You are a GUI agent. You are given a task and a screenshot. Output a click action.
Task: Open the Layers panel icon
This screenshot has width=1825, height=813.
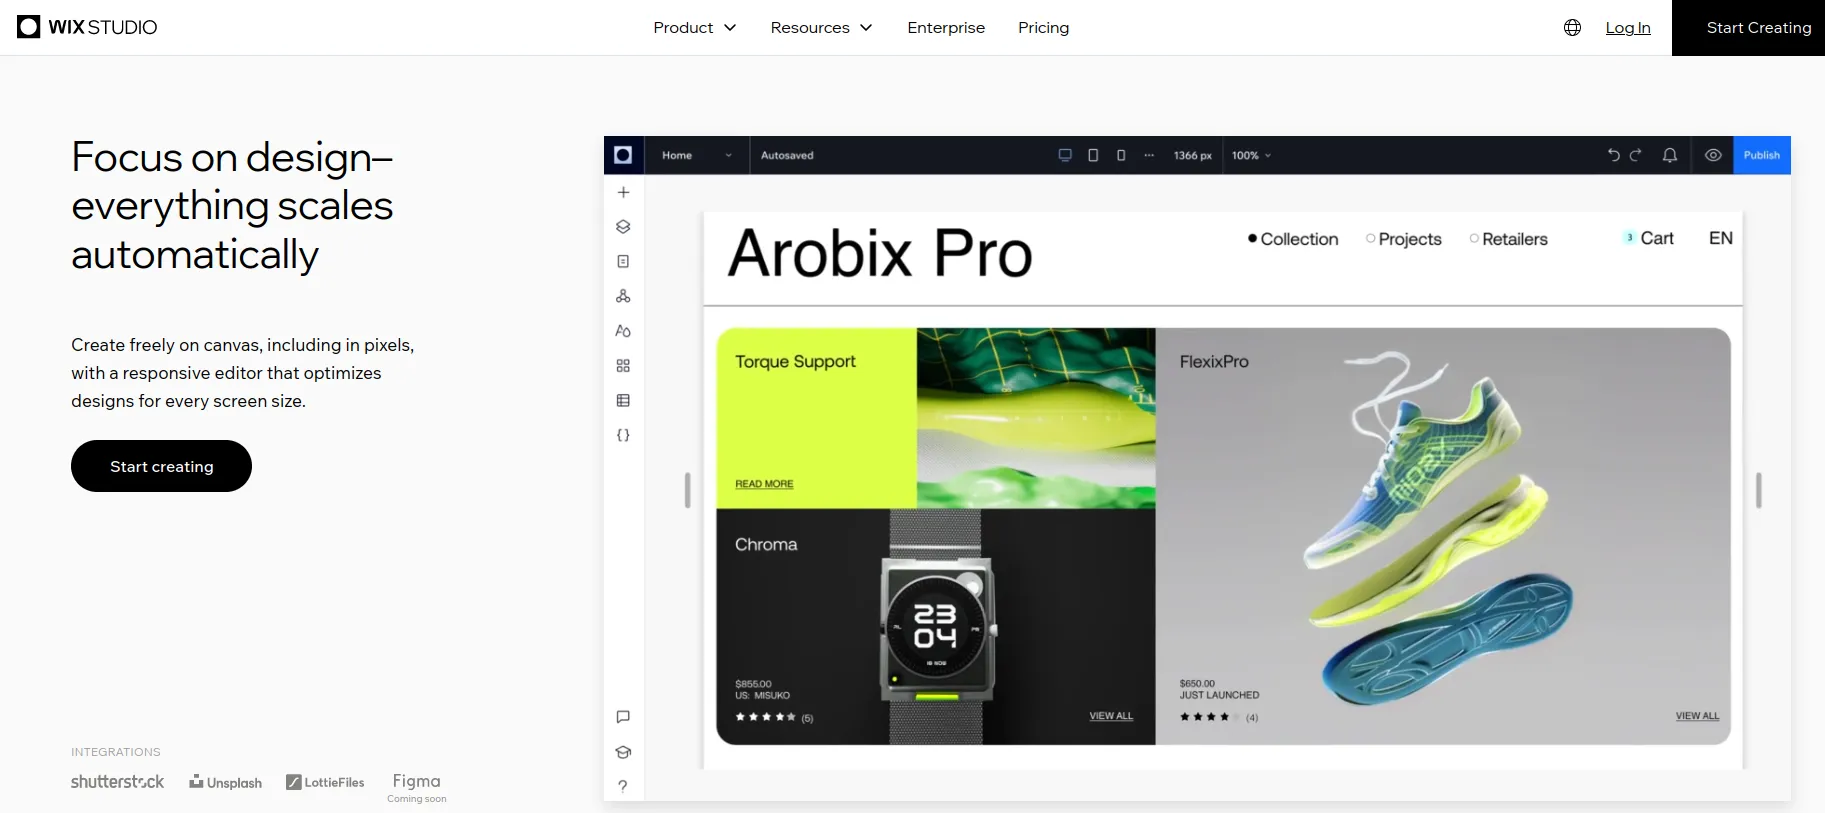point(623,227)
